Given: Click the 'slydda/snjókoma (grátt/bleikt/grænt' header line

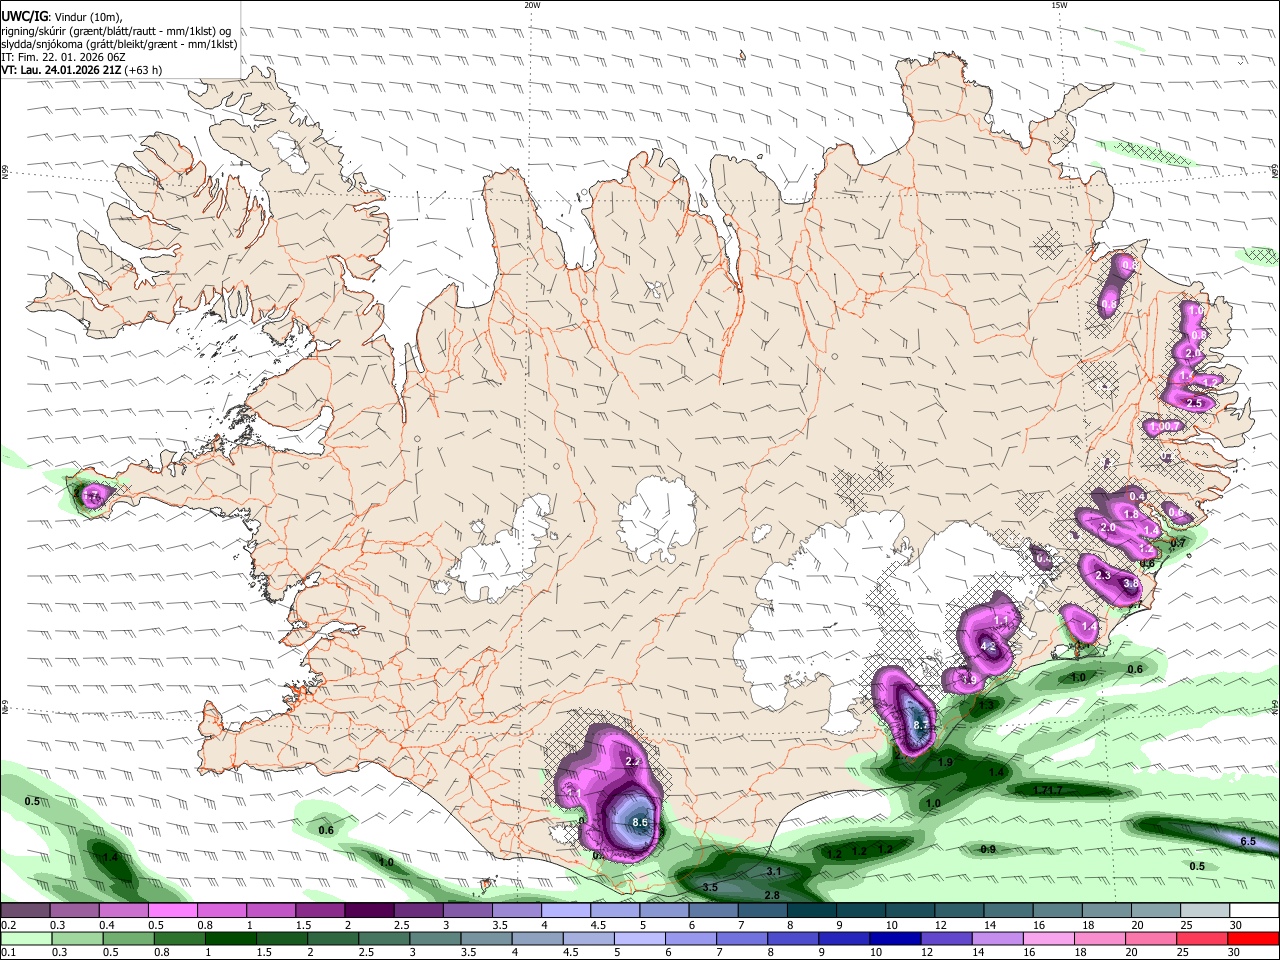Looking at the screenshot, I should pyautogui.click(x=119, y=44).
